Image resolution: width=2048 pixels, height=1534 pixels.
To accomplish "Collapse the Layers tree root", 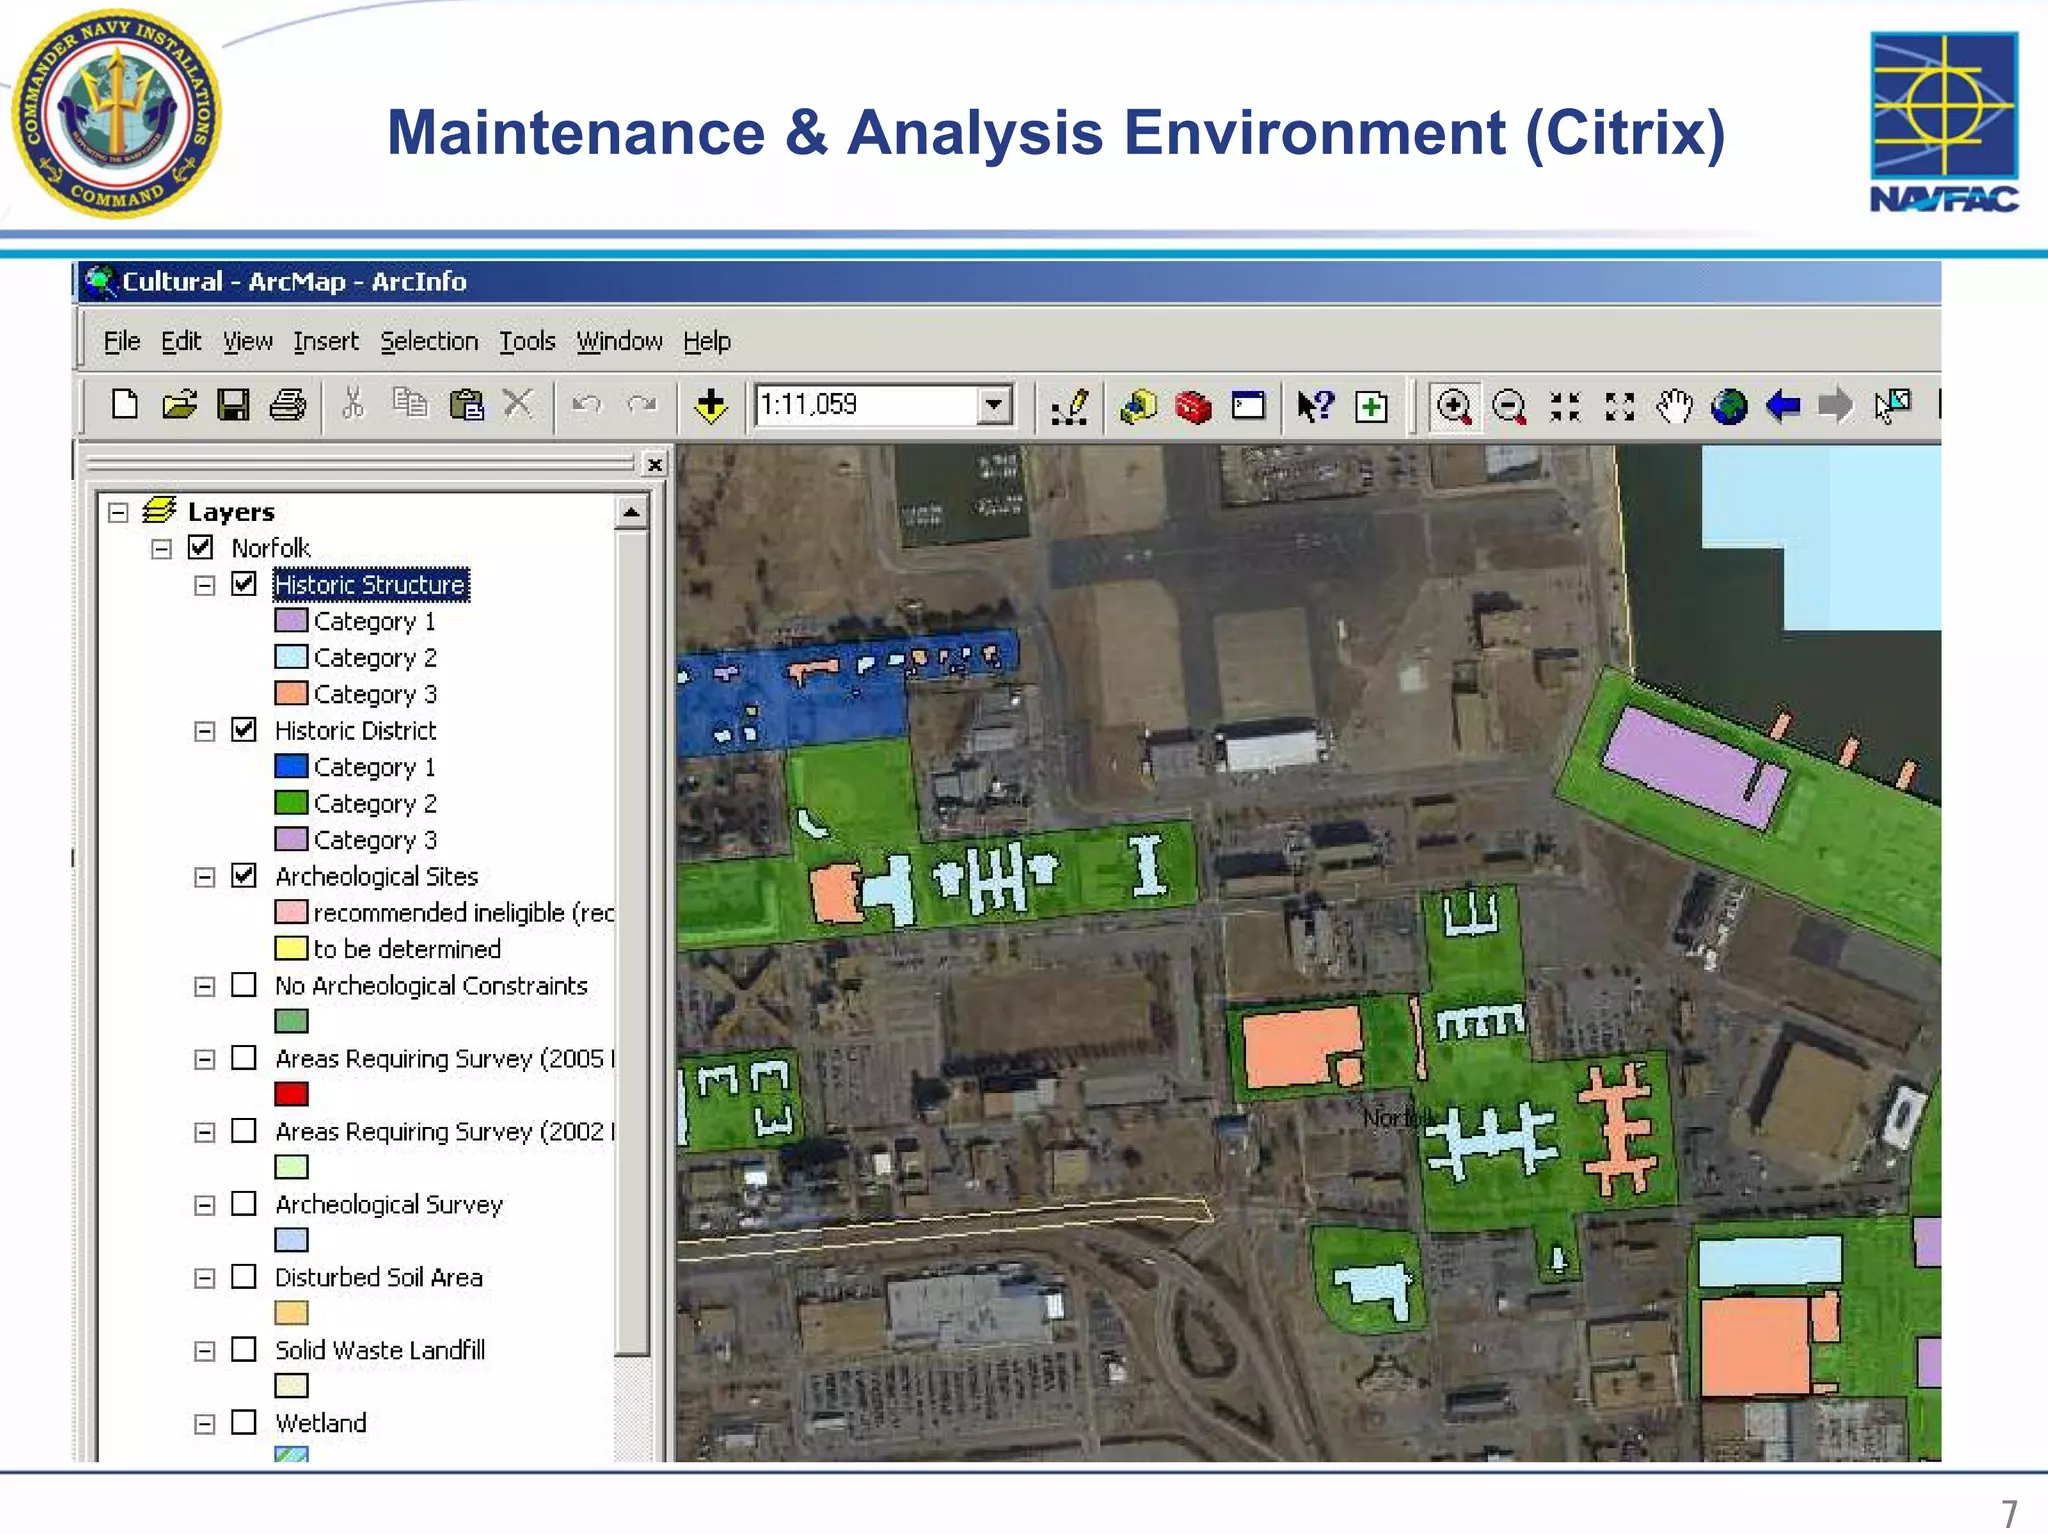I will point(118,512).
